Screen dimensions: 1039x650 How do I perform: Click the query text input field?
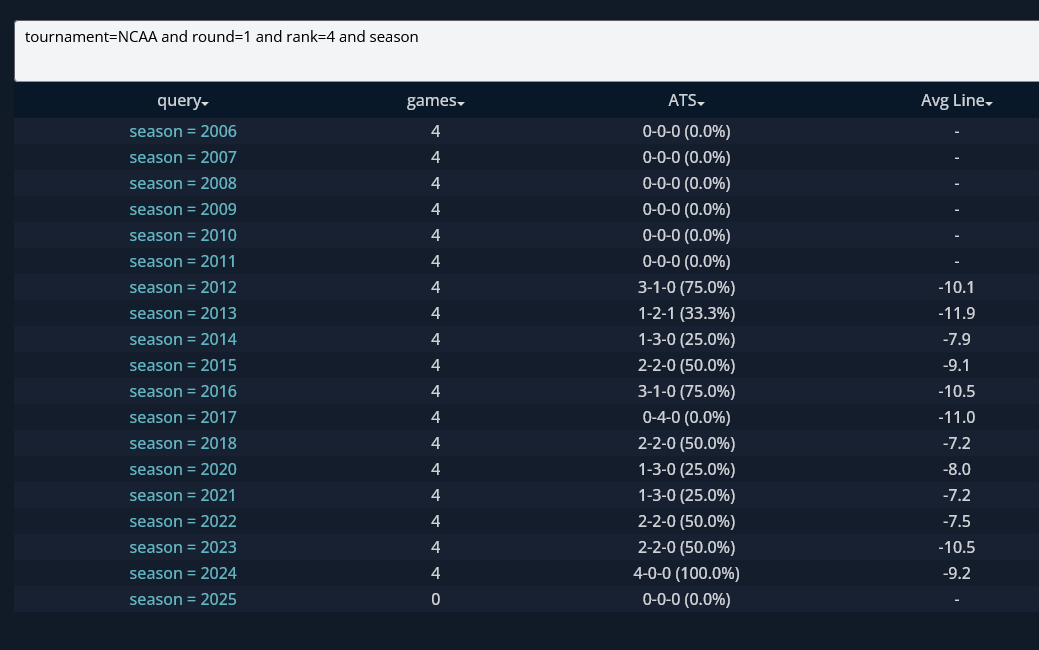coord(527,51)
